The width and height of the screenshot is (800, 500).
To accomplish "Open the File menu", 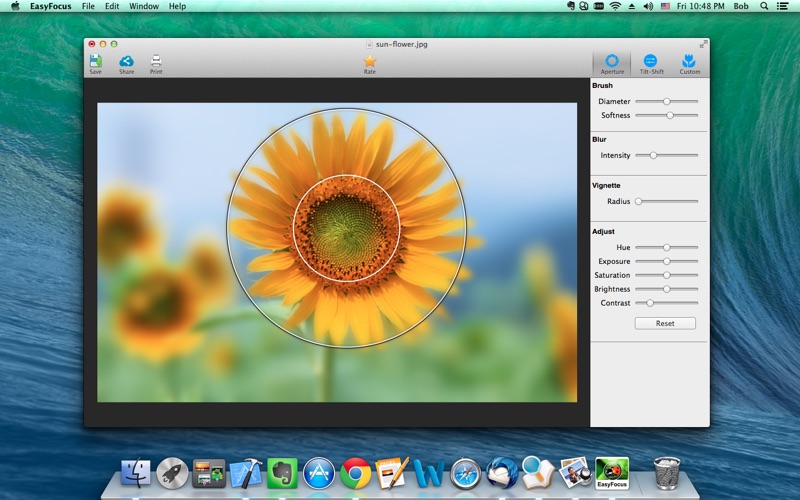I will [88, 6].
